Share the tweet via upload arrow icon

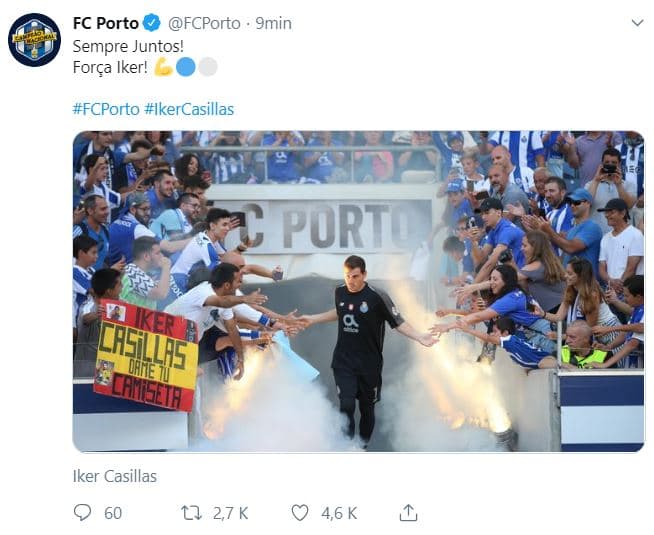(408, 512)
